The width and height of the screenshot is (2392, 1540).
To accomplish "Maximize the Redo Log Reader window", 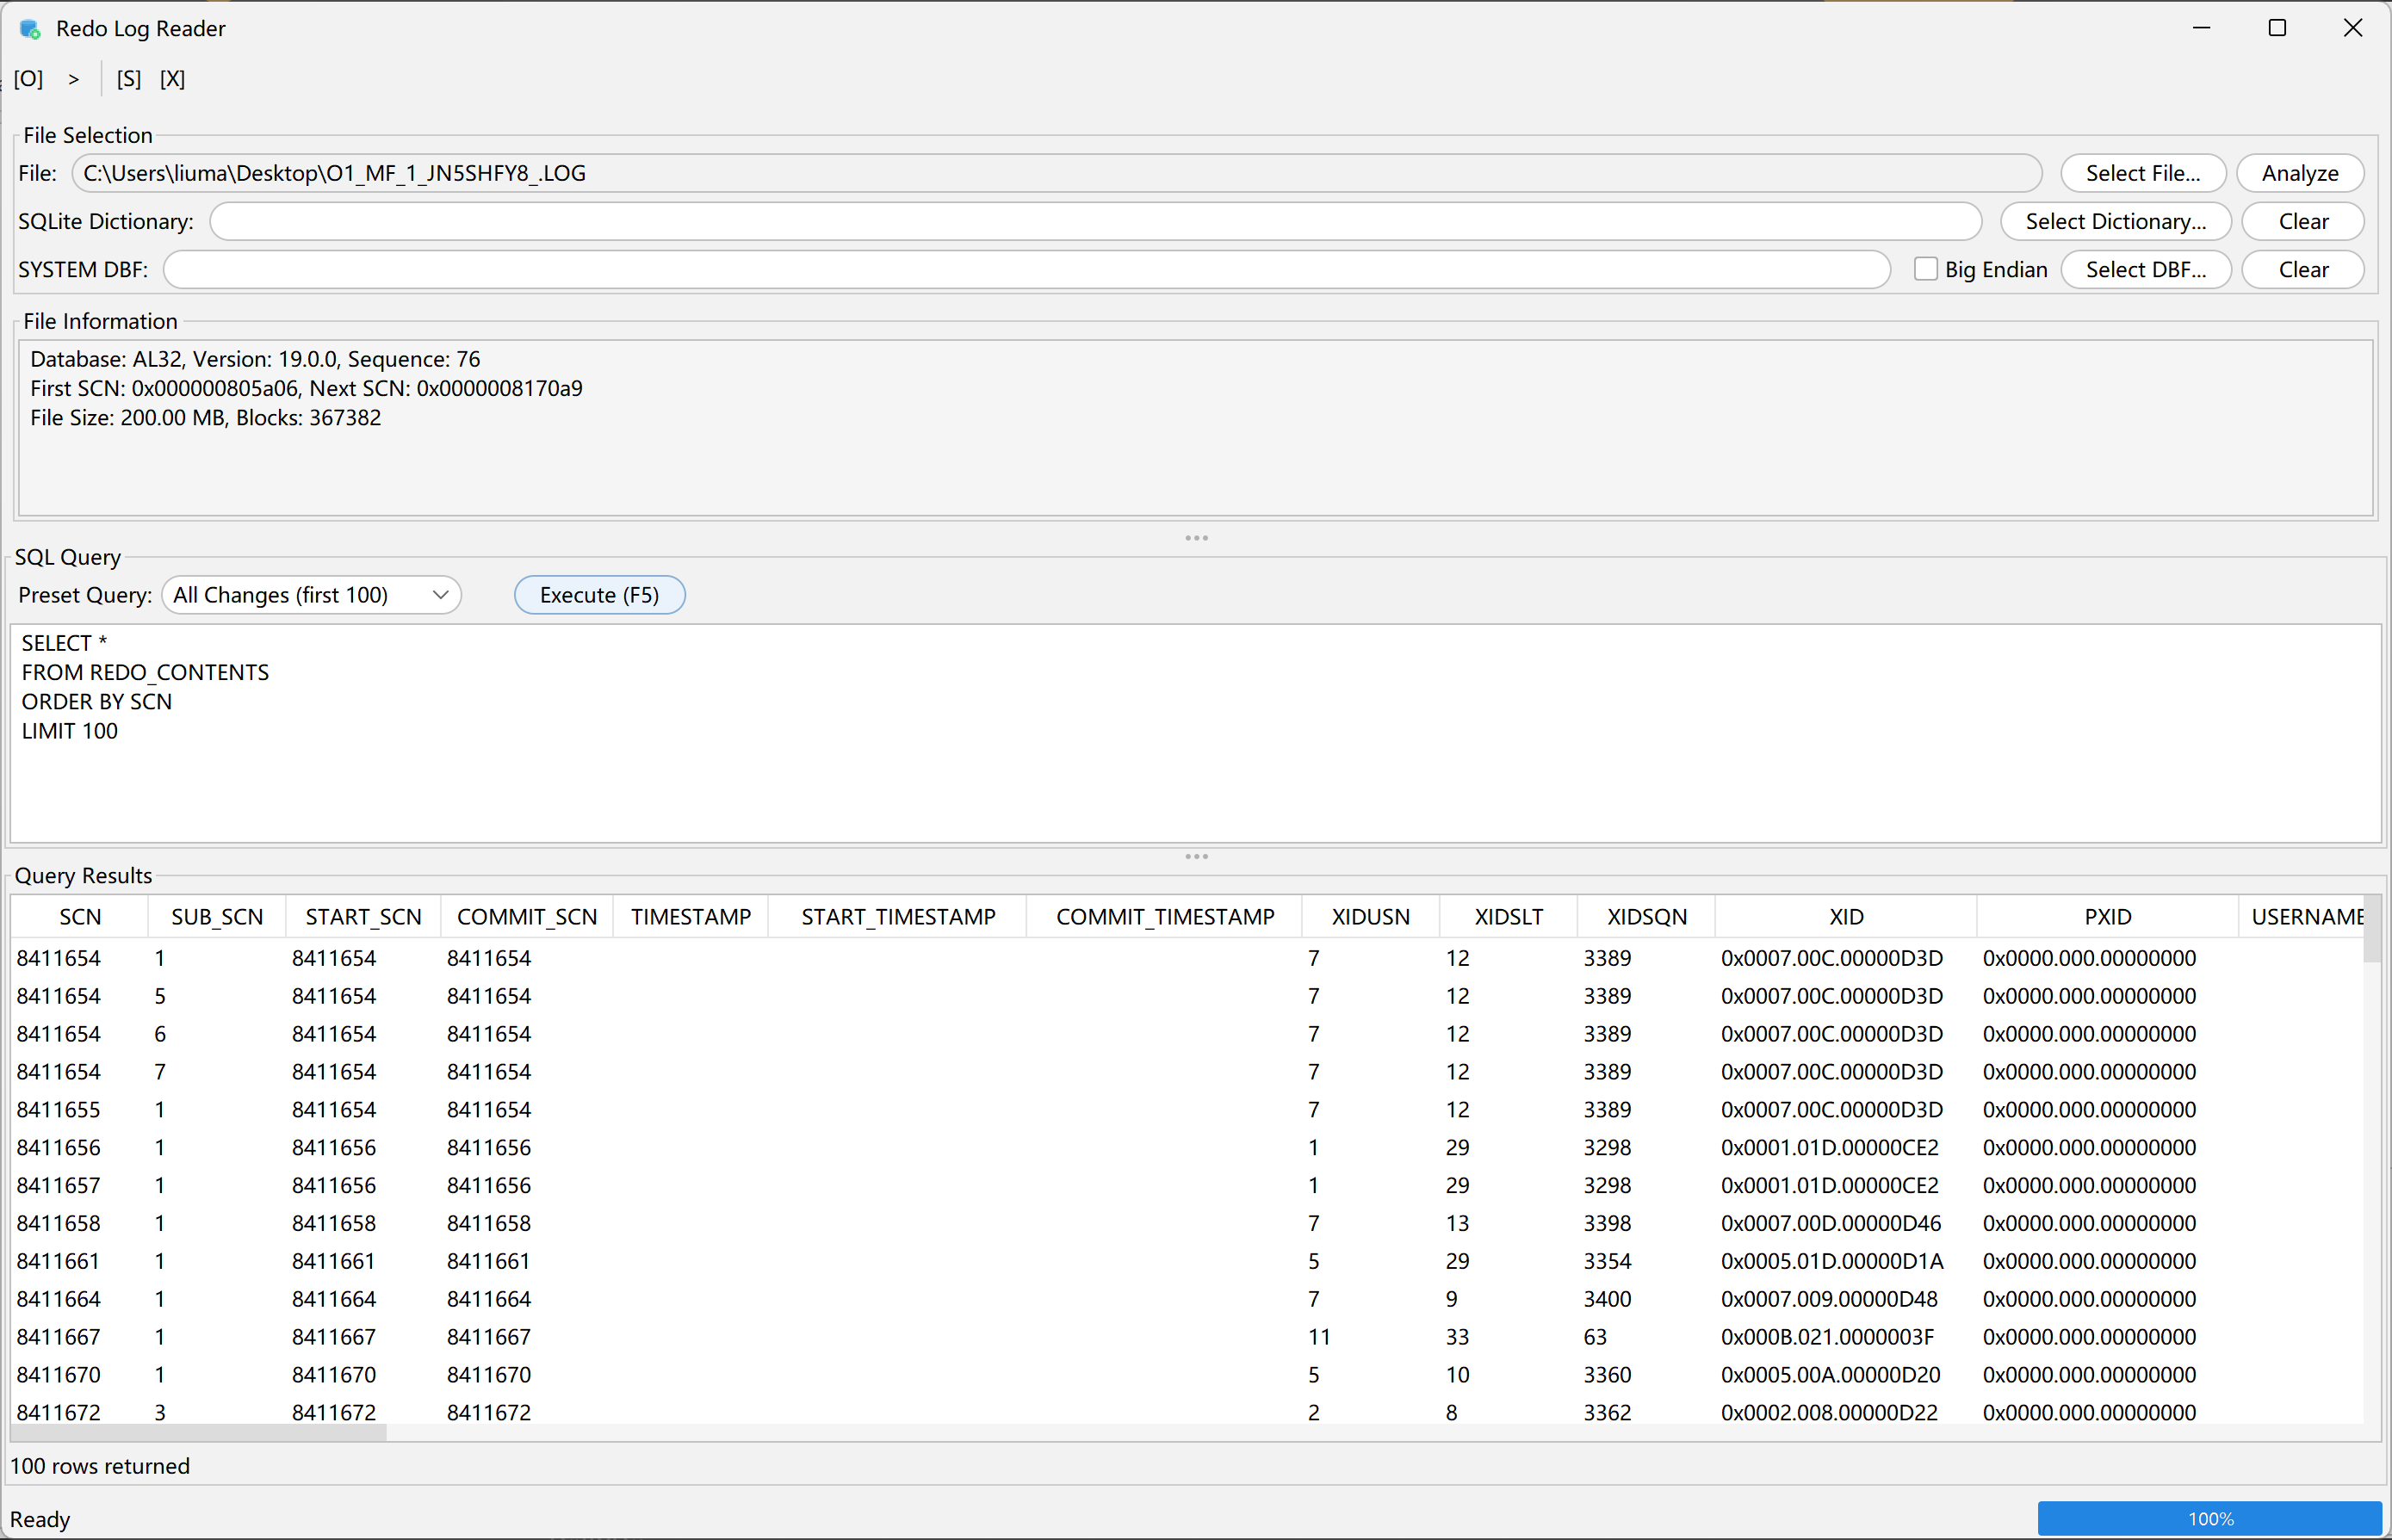I will (2277, 28).
